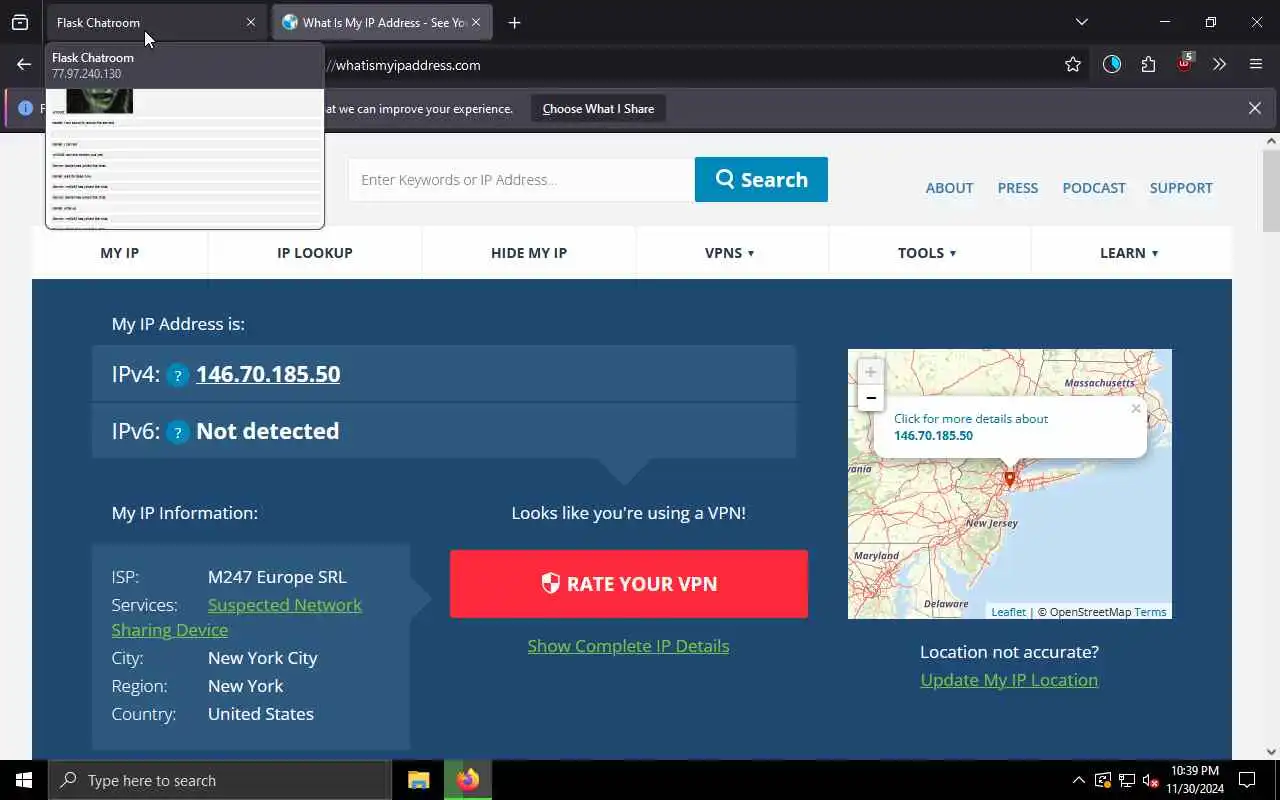
Task: Open the map Terms link
Action: coord(1150,612)
